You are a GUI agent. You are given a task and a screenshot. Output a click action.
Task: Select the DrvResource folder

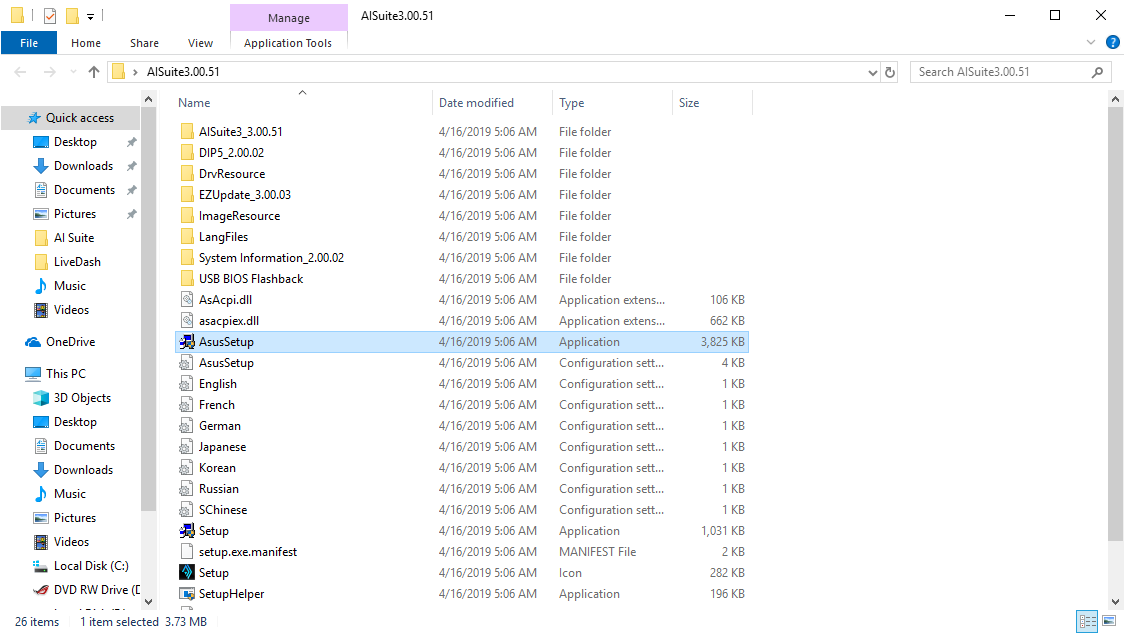pos(232,174)
